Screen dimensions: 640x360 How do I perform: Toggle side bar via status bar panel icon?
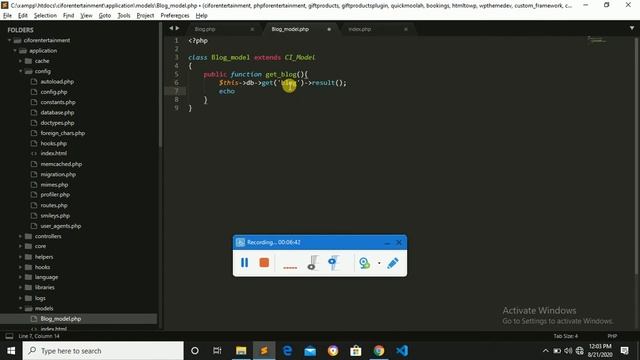click(x=9, y=336)
